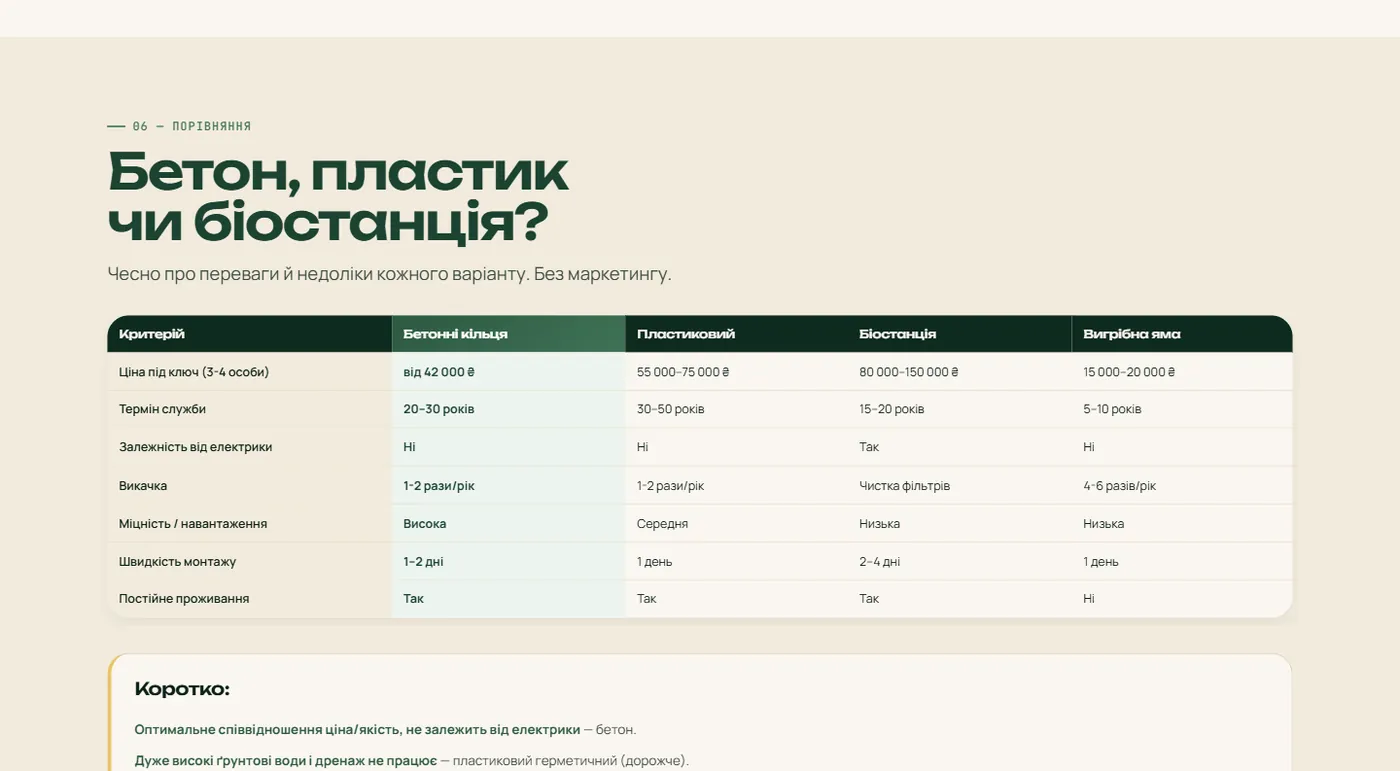
Task: Click the "Постійне проживання" row label
Action: pos(184,599)
